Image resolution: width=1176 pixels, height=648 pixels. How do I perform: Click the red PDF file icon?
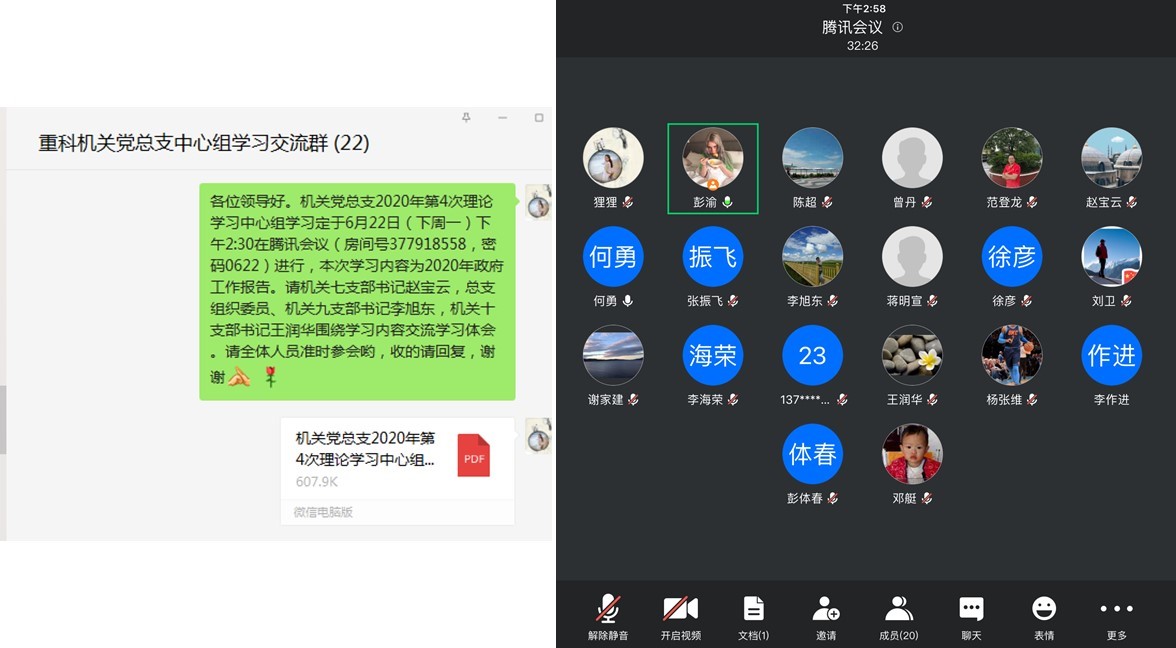474,455
